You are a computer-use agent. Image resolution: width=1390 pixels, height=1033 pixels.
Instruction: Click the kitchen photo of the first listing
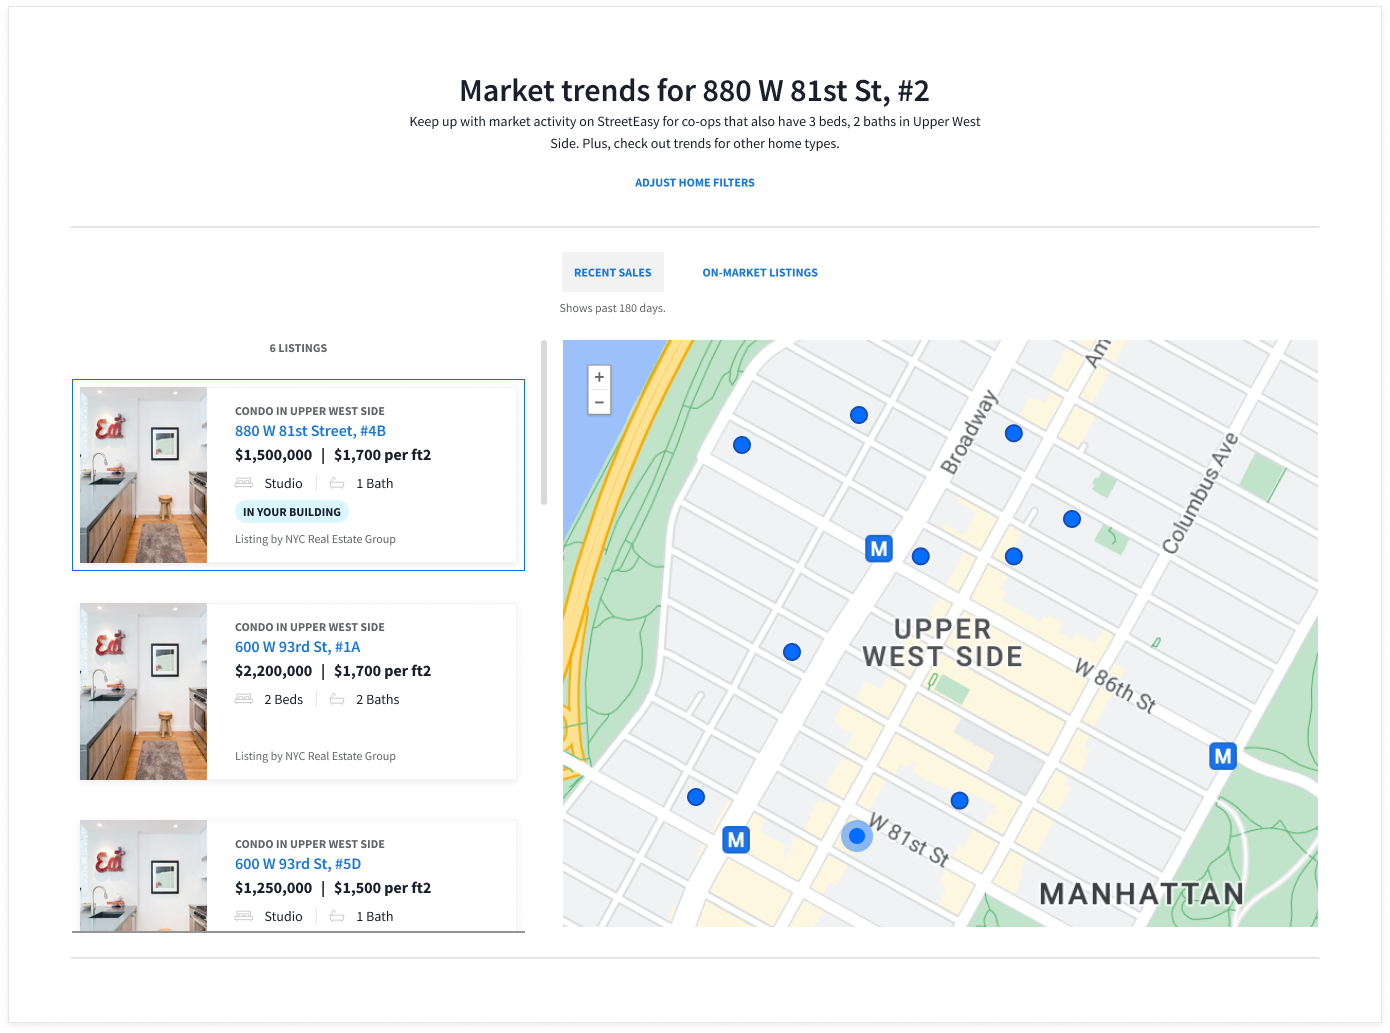[x=142, y=474]
